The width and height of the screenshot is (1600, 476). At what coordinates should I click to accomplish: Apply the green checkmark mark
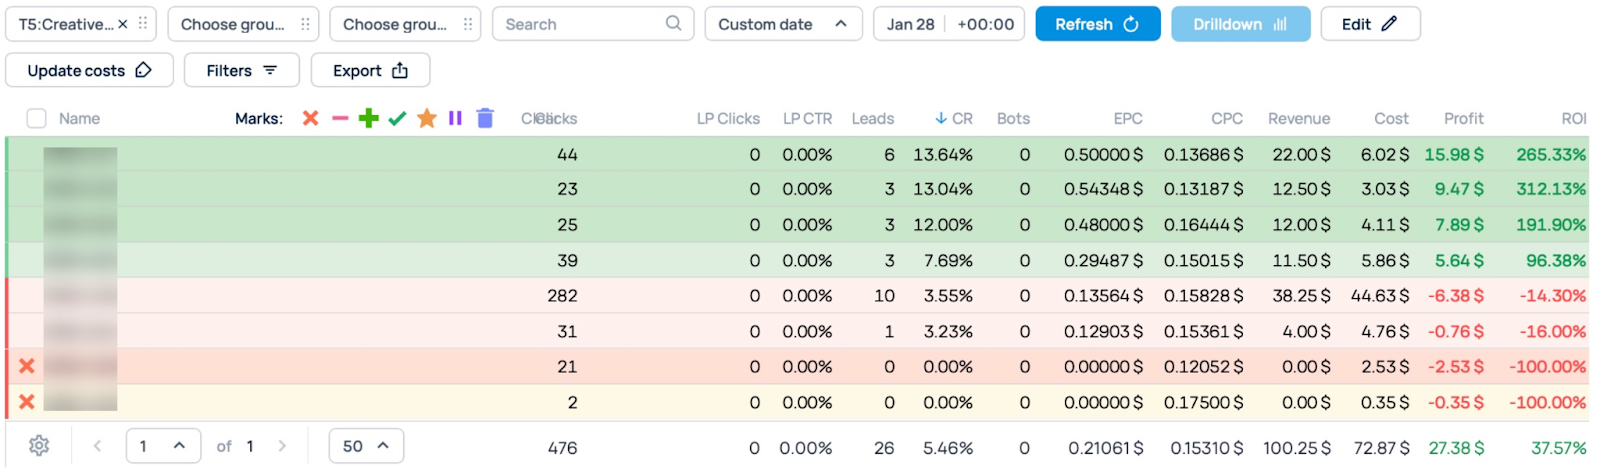pos(397,118)
